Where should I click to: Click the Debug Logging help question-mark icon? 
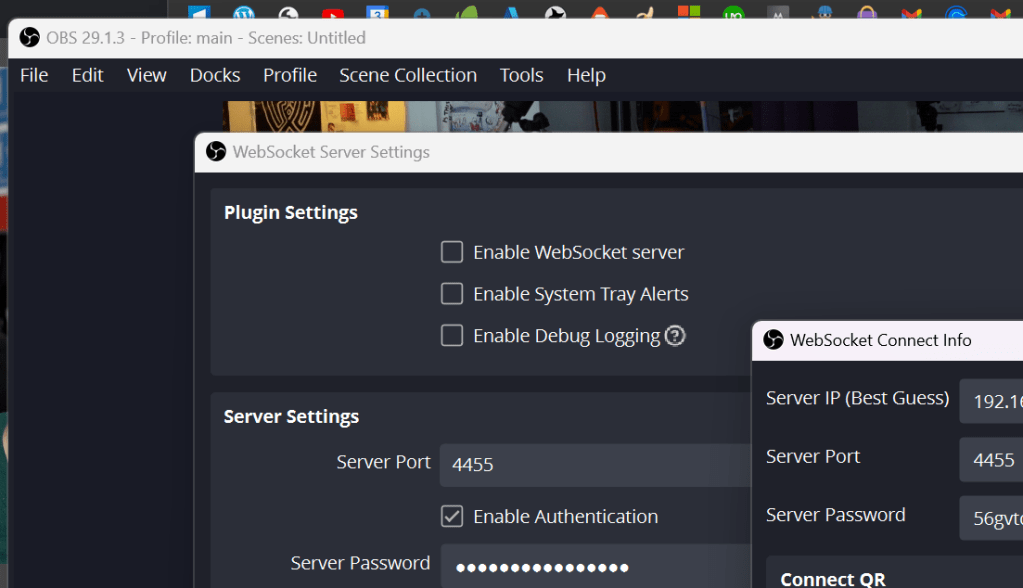tap(675, 335)
